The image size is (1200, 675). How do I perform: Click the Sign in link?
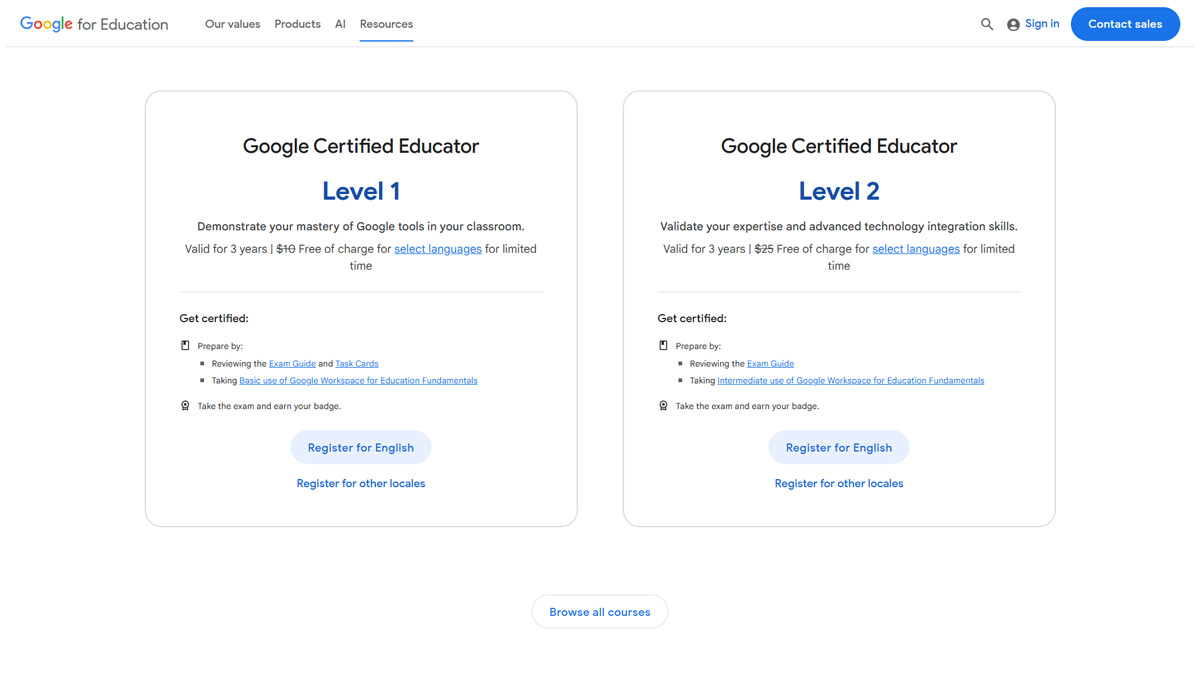coord(1041,23)
